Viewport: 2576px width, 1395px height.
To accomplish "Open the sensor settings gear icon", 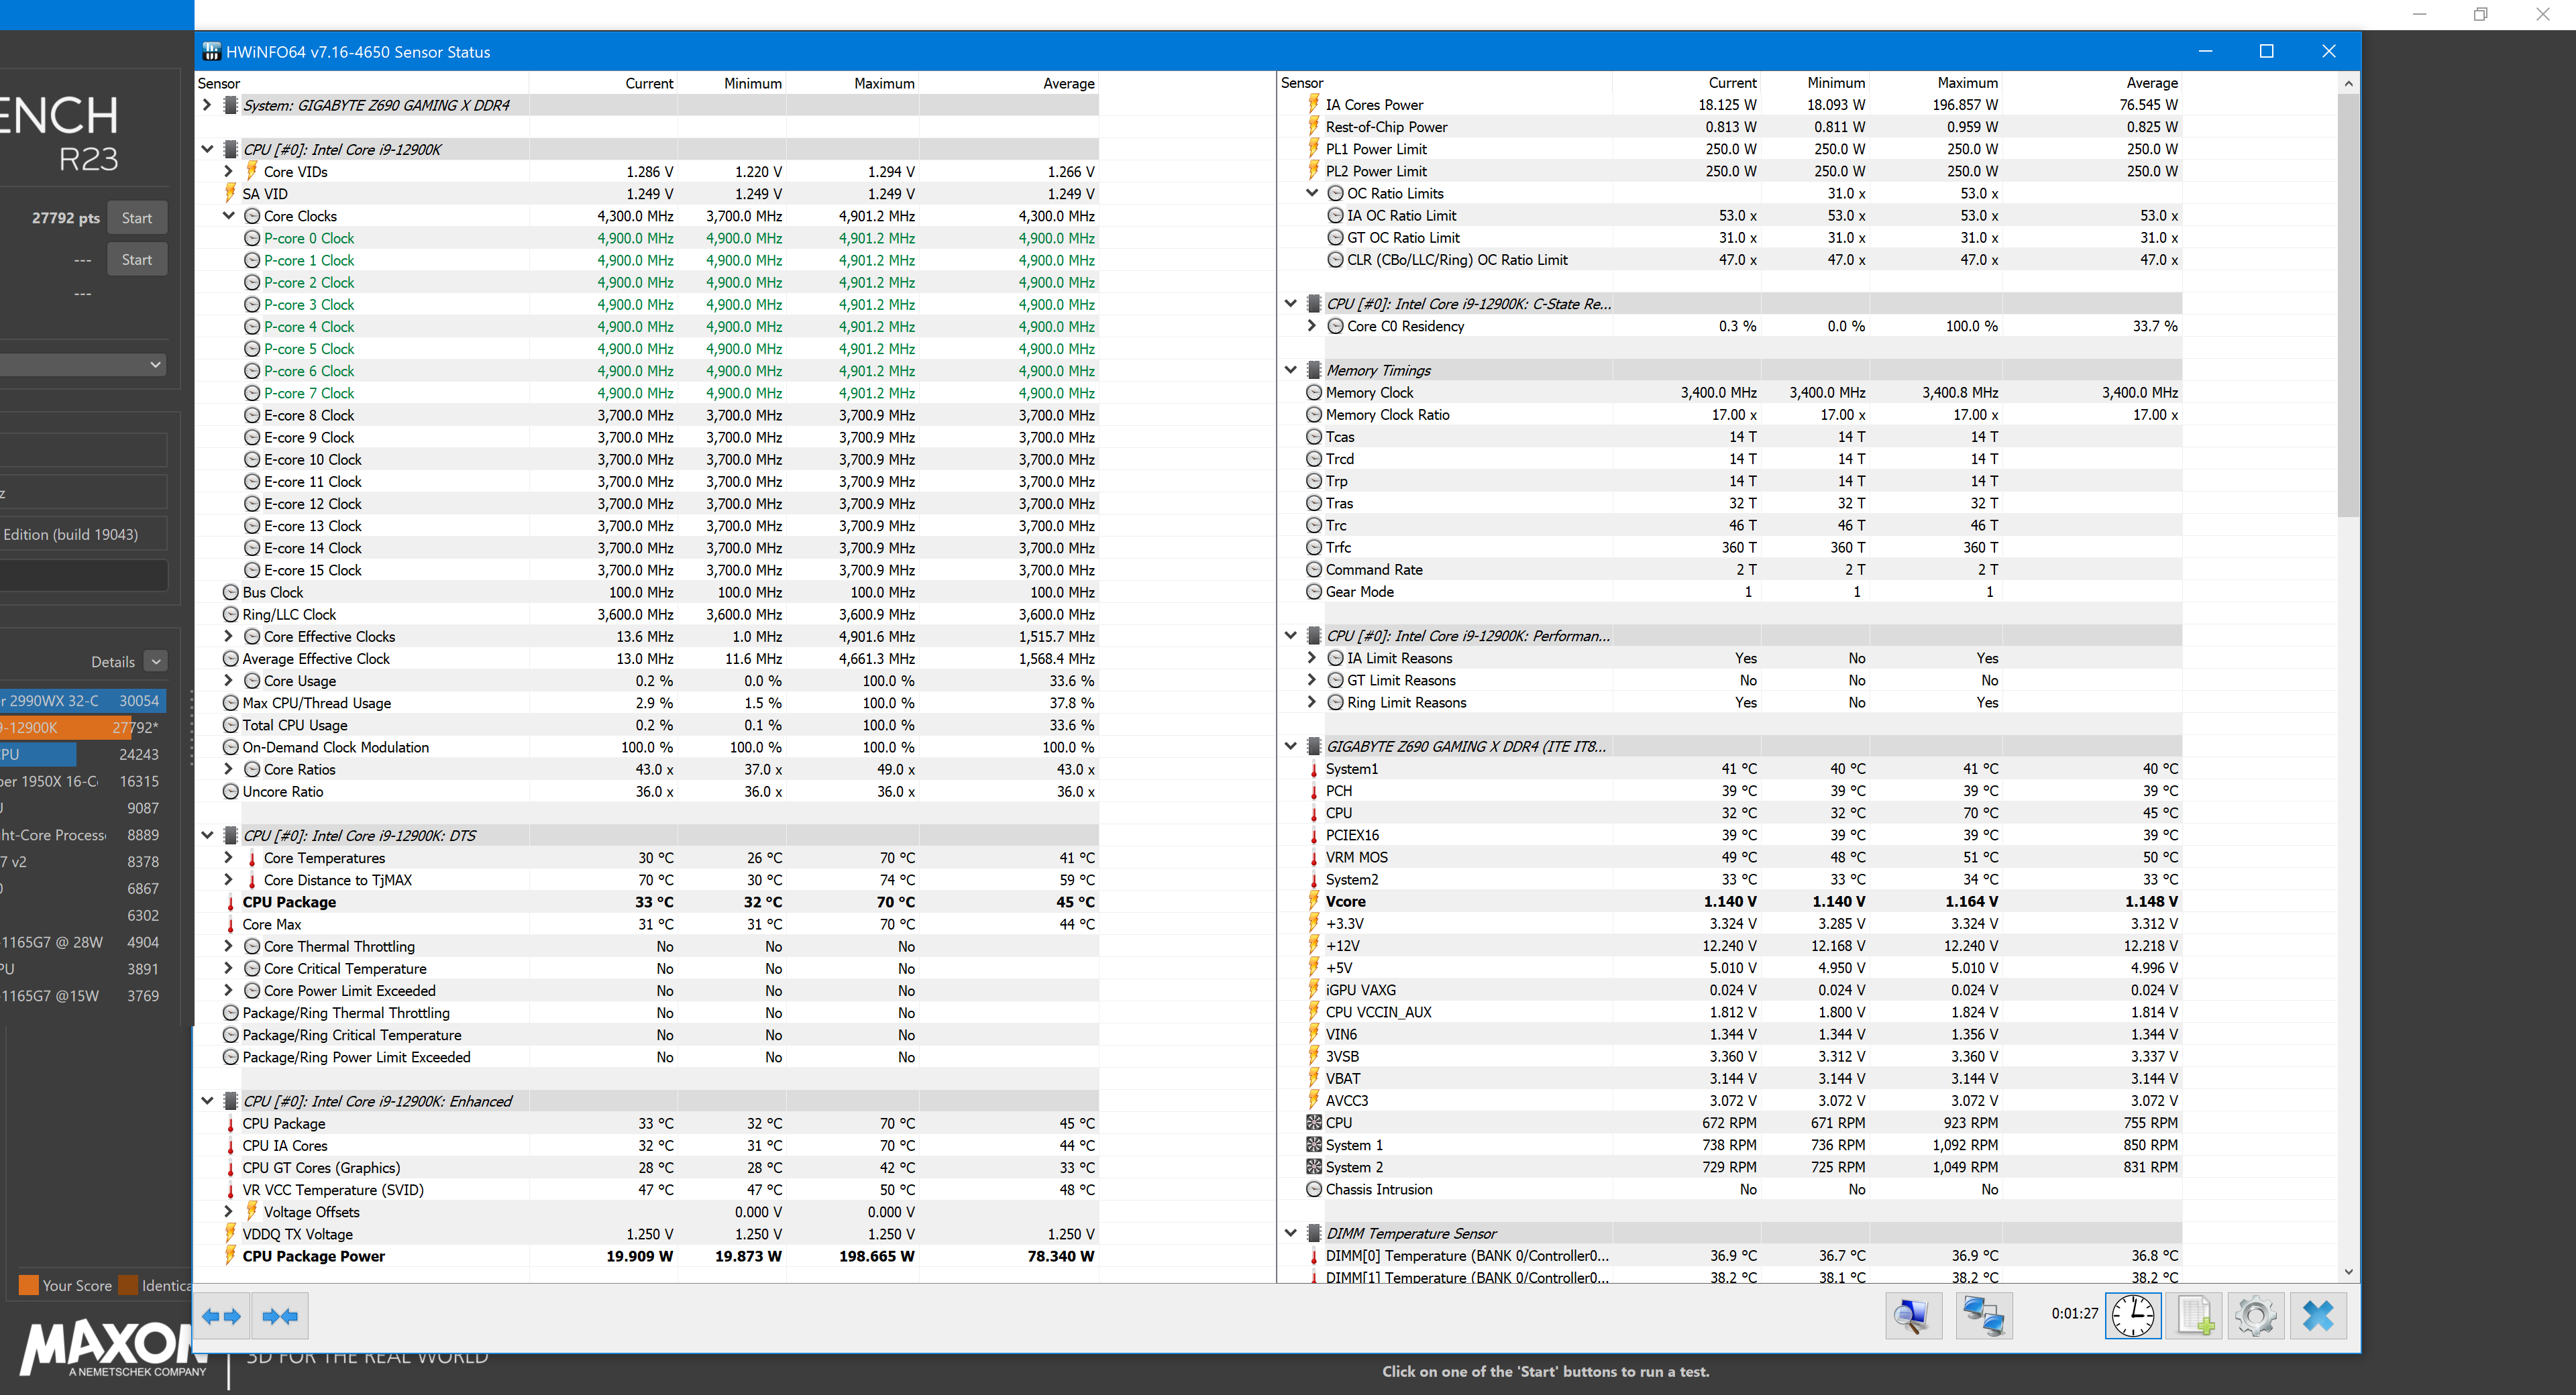I will pos(2255,1315).
